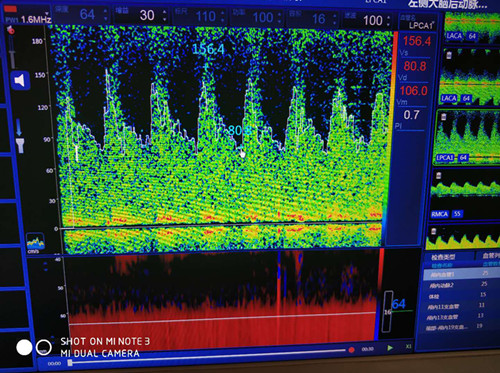Click the depth gate marker showing 16
The width and height of the screenshot is (500, 373).
(x=387, y=312)
